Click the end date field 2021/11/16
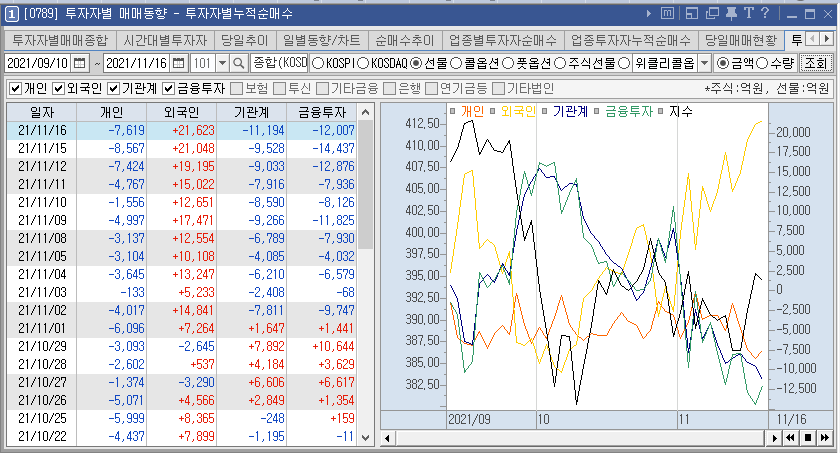 [137, 63]
